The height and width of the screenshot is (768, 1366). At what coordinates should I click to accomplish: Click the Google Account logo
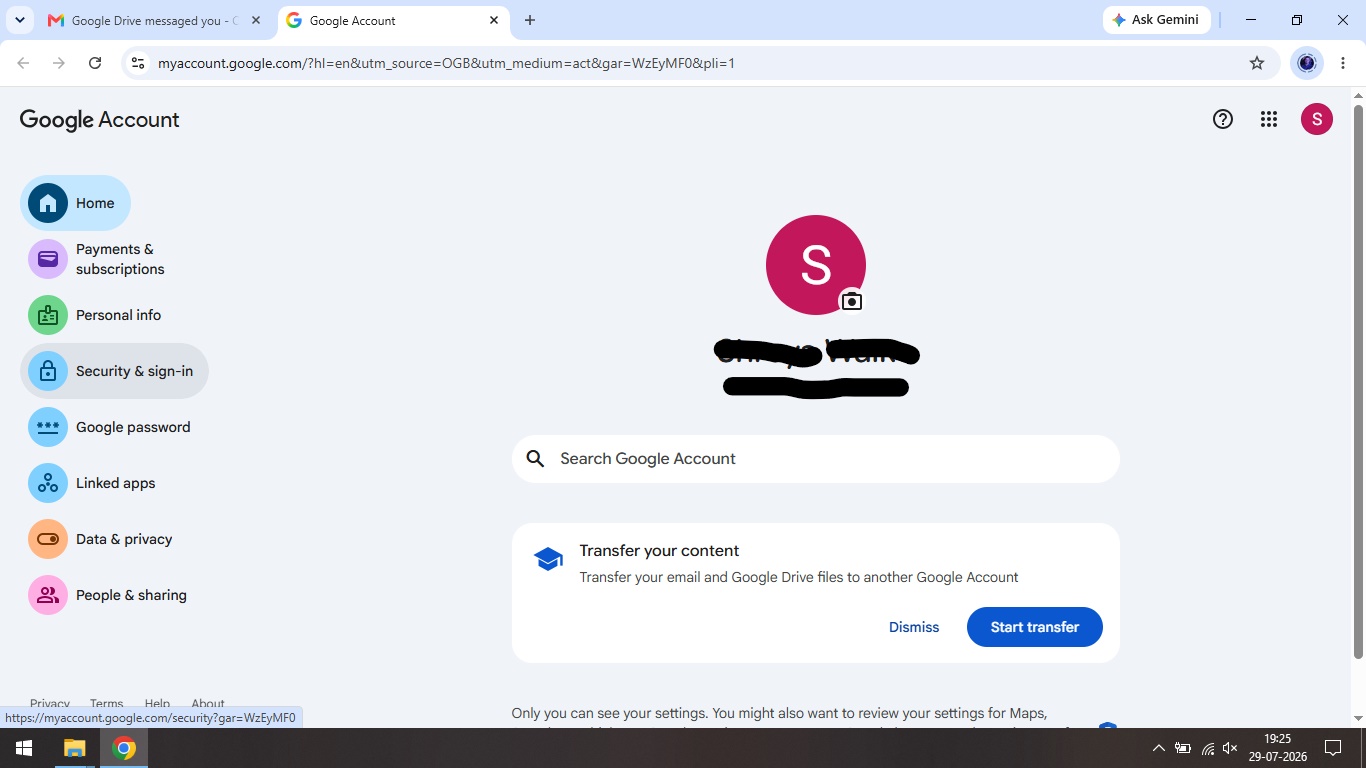coord(99,120)
